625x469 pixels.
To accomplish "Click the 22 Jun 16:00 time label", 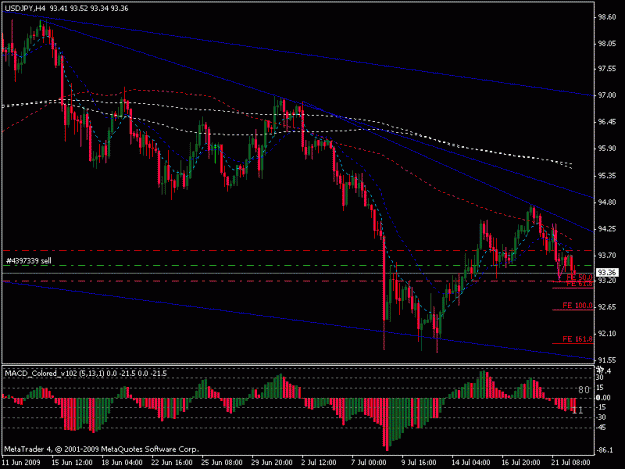I will coord(172,463).
